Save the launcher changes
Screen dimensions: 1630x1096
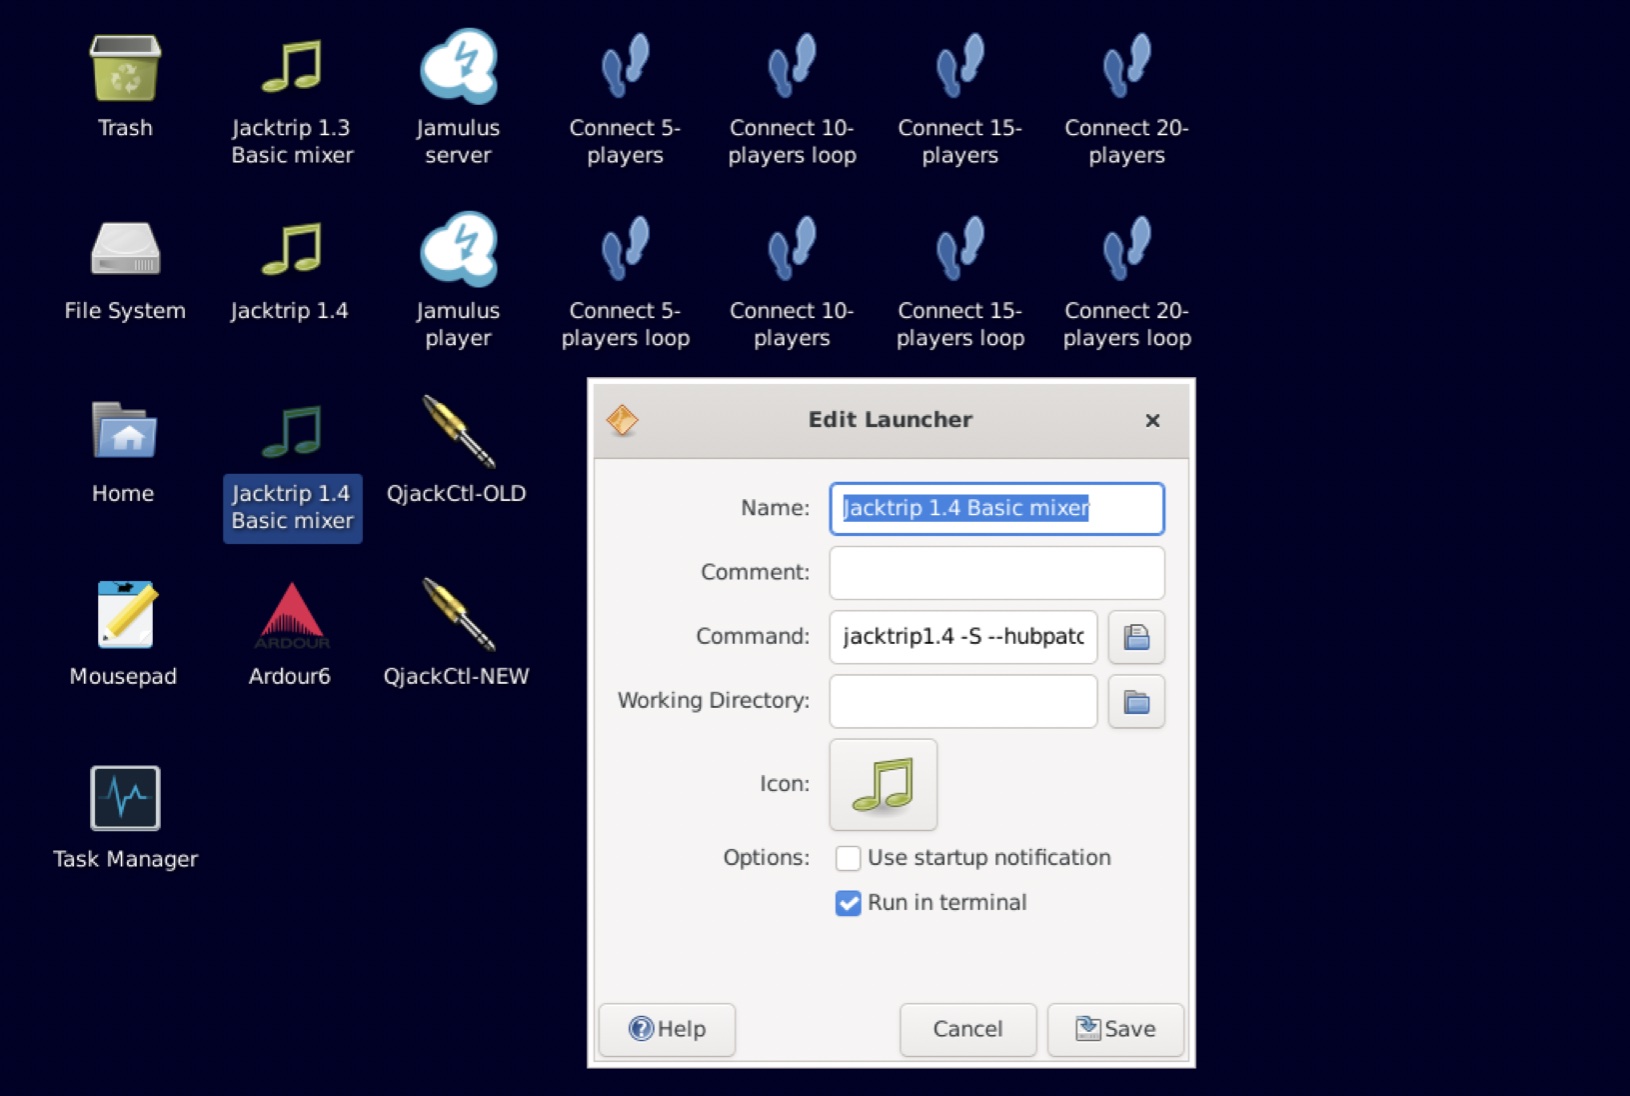point(1115,1029)
